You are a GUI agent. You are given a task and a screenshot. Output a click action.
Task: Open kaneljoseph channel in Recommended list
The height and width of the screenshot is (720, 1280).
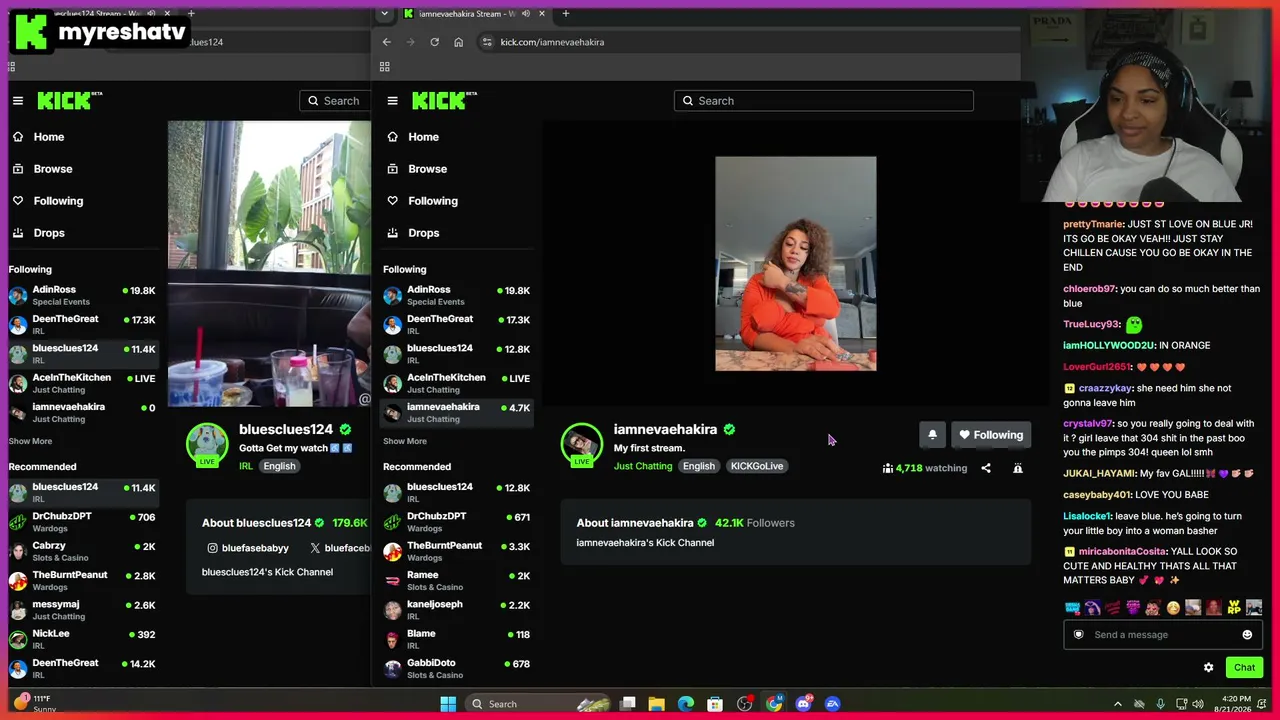(457, 609)
